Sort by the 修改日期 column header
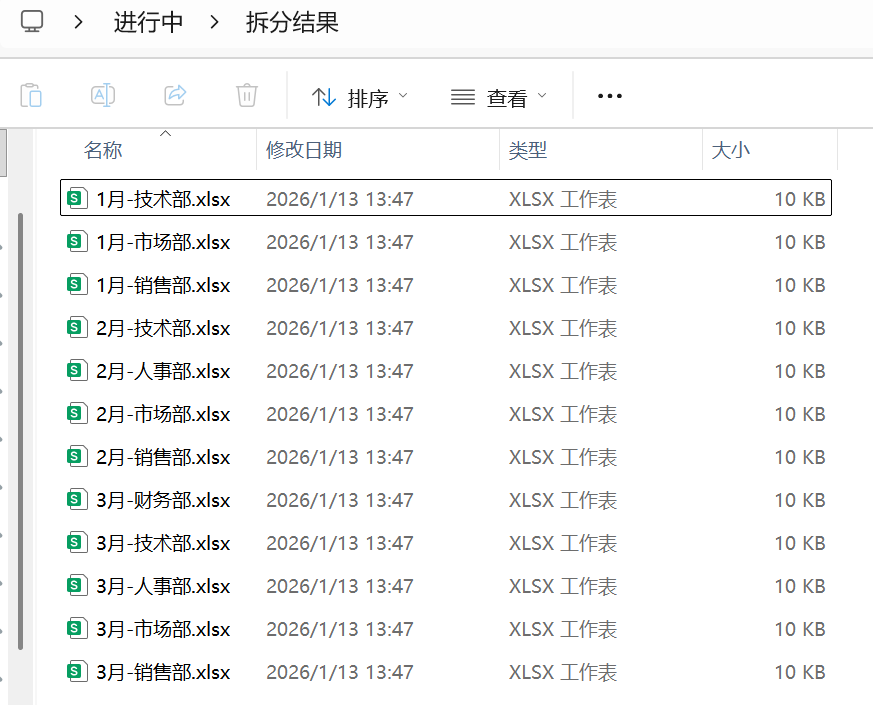The image size is (873, 705). [x=304, y=151]
